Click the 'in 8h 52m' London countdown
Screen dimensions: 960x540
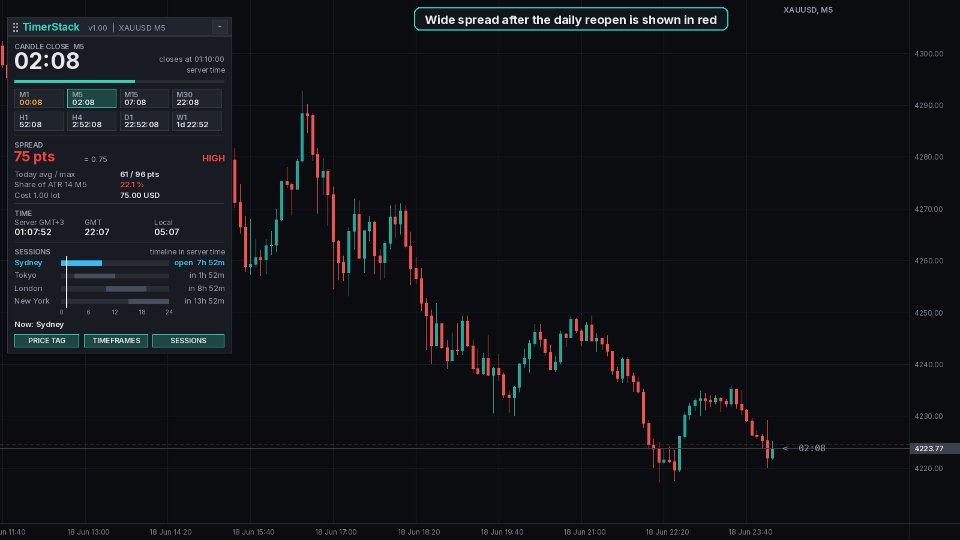click(x=207, y=288)
